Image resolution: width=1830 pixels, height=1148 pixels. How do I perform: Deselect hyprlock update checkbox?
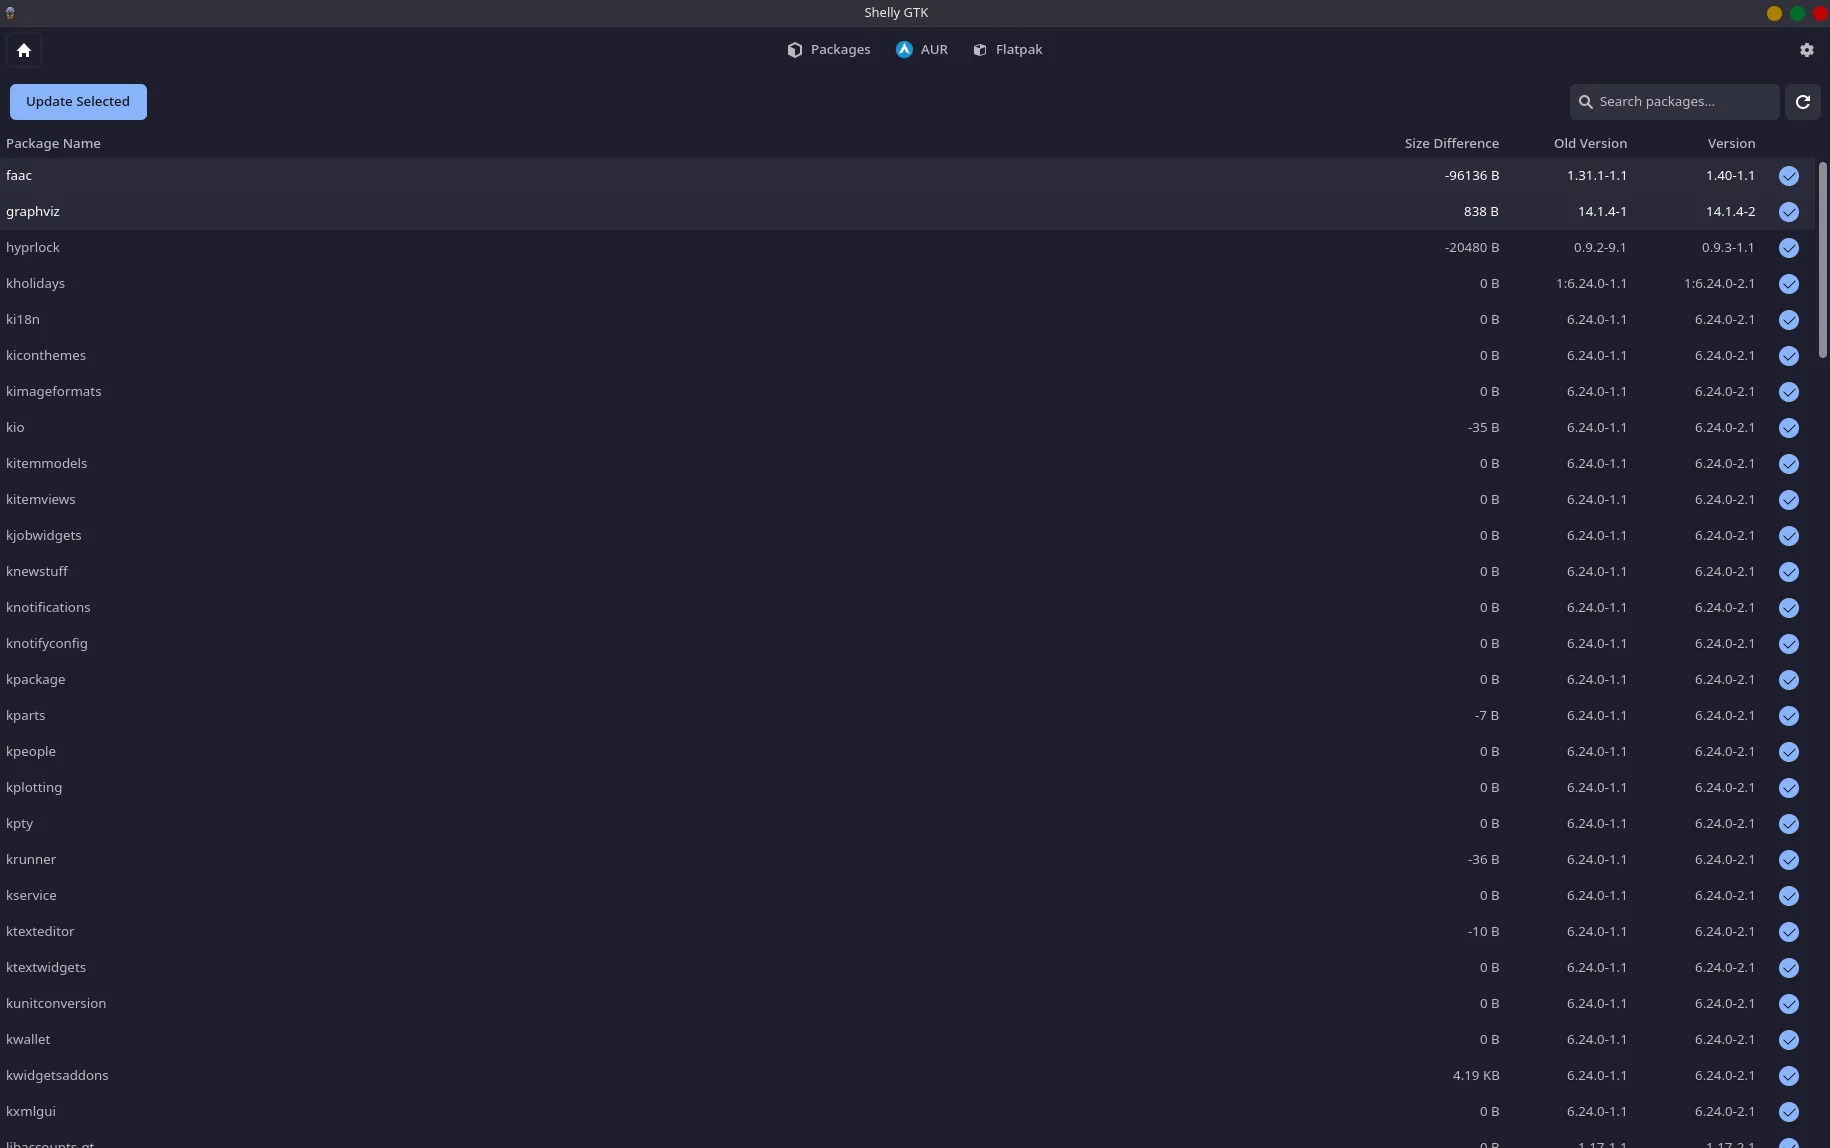[1789, 248]
